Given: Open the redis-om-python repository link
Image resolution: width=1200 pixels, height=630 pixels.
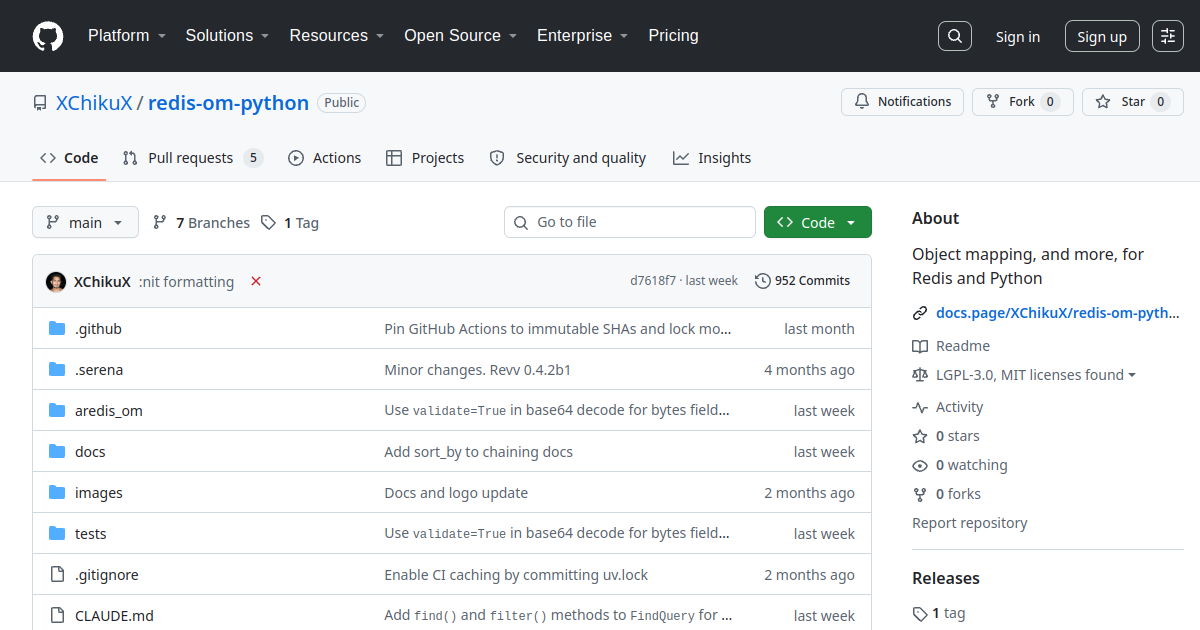Looking at the screenshot, I should [x=228, y=103].
